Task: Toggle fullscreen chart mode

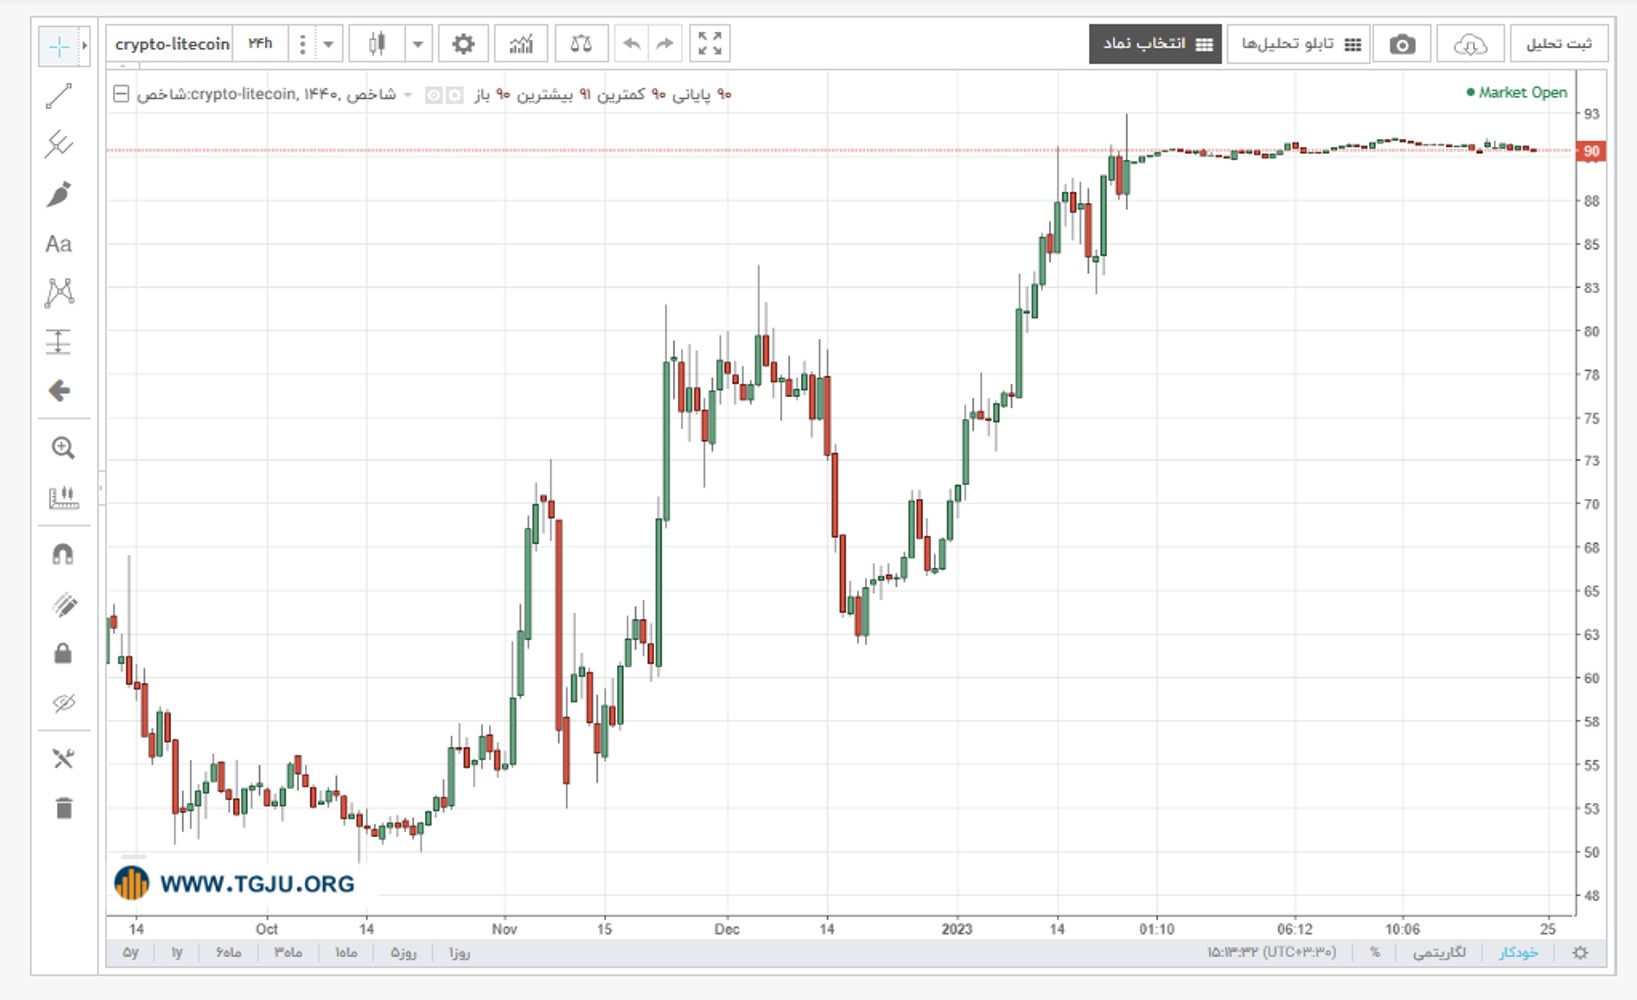Action: tap(710, 44)
